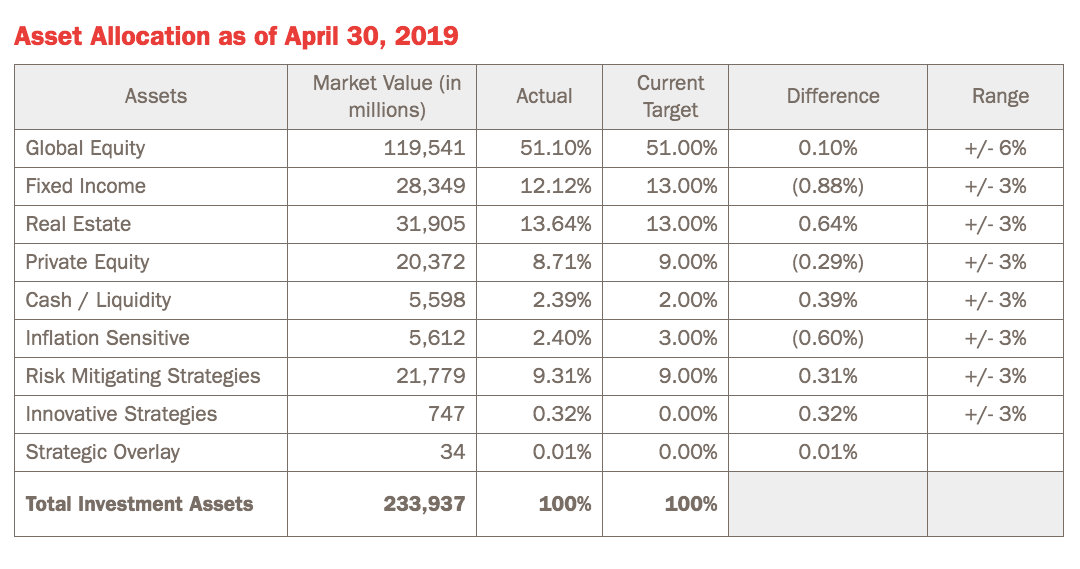Click the Market Value column header
1080x569 pixels.
tap(387, 96)
